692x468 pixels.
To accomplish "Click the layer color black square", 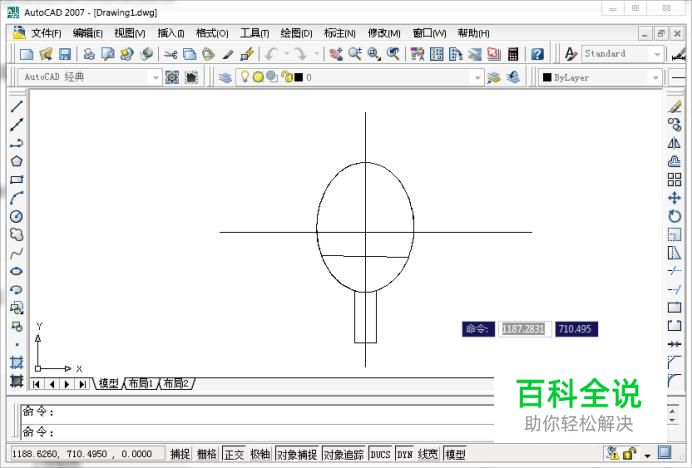I will point(299,78).
